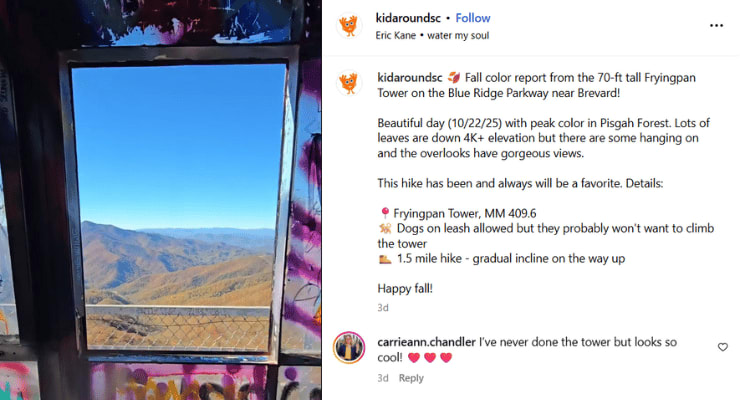Open the kidaroundsc username in the header
The height and width of the screenshot is (400, 740).
click(x=408, y=18)
